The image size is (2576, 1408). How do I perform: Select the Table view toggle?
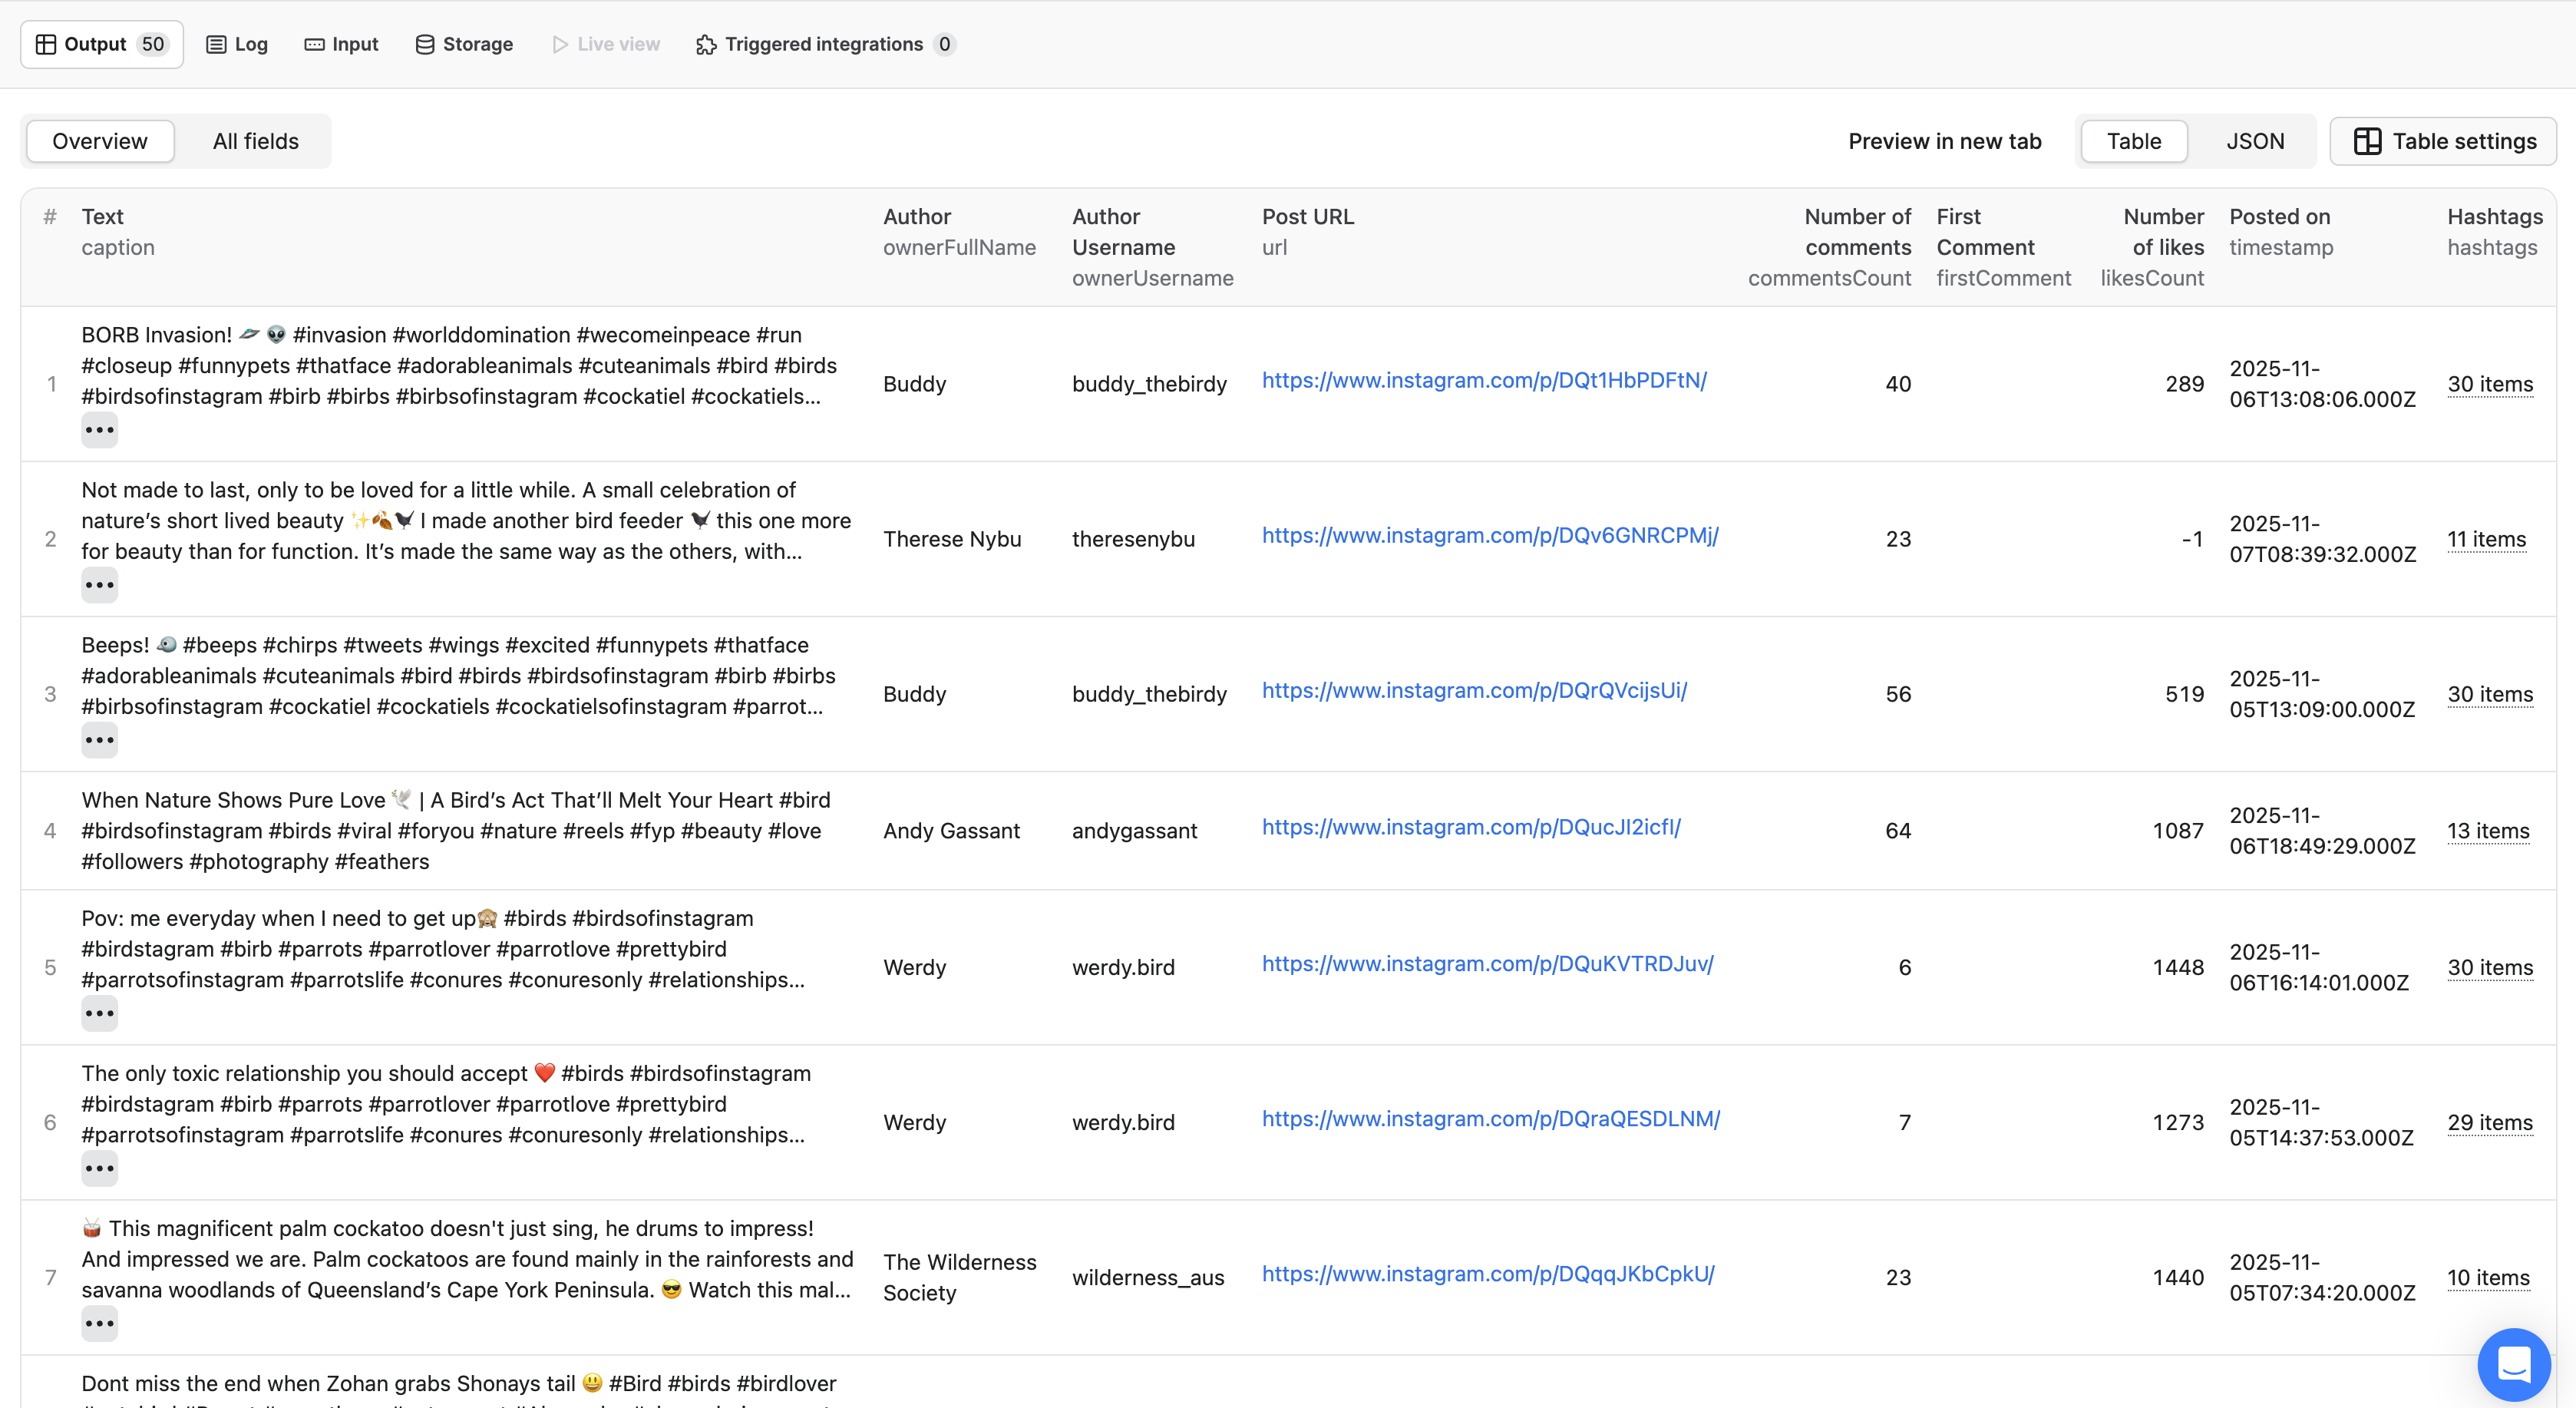(x=2133, y=141)
